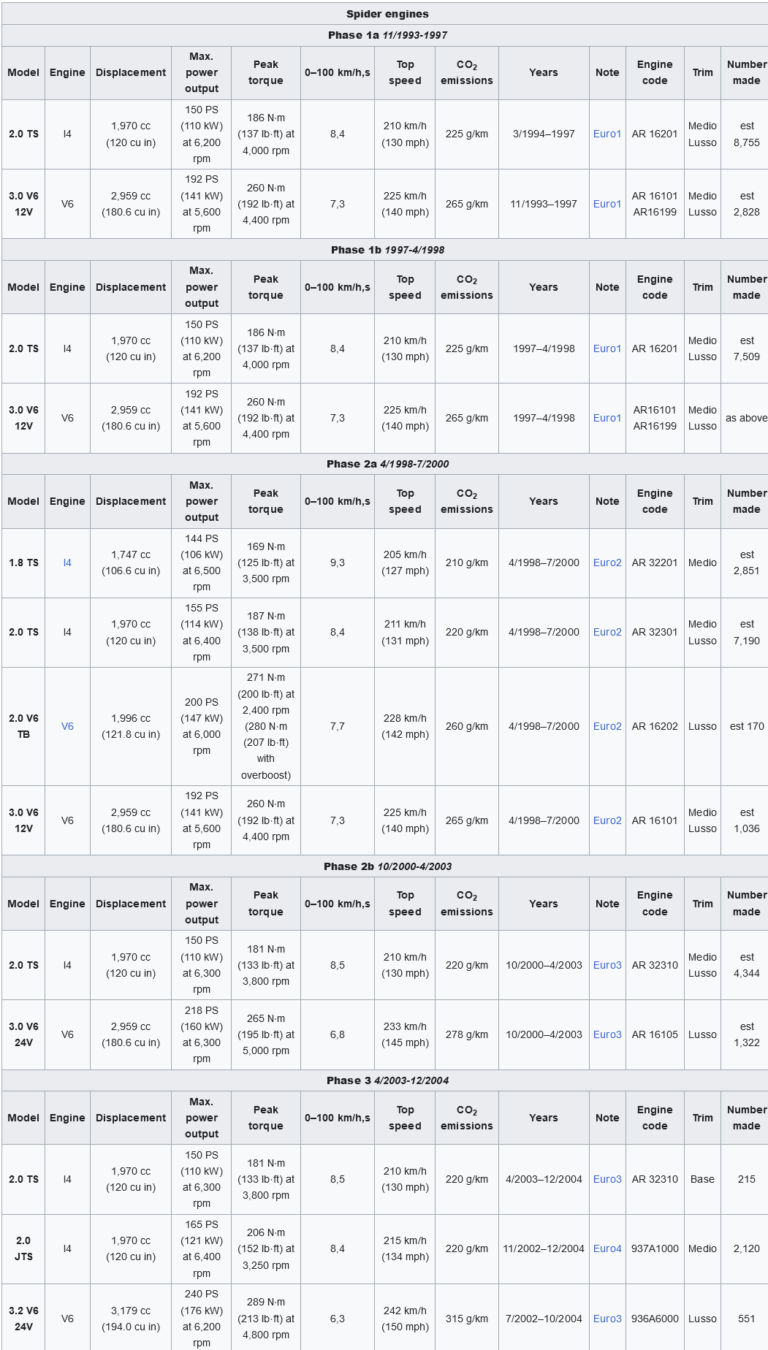Click the 'est 1,322' number made cell
This screenshot has width=768, height=1350.
click(746, 1034)
